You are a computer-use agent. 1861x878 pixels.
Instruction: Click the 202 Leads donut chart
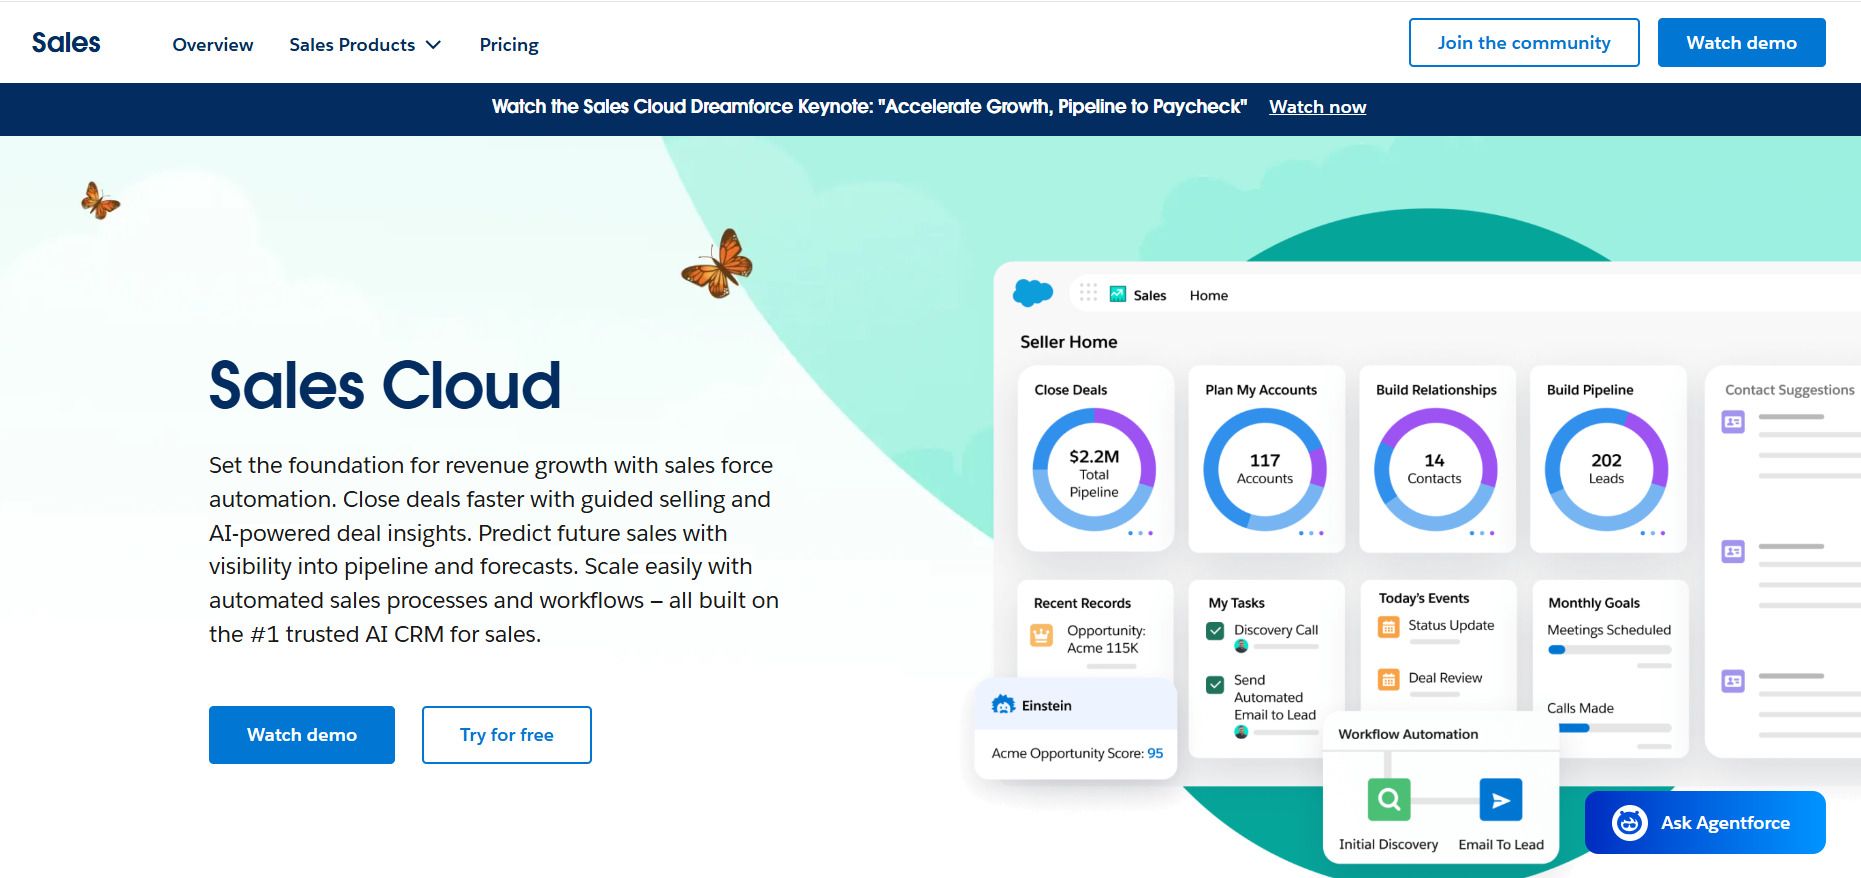[1606, 470]
